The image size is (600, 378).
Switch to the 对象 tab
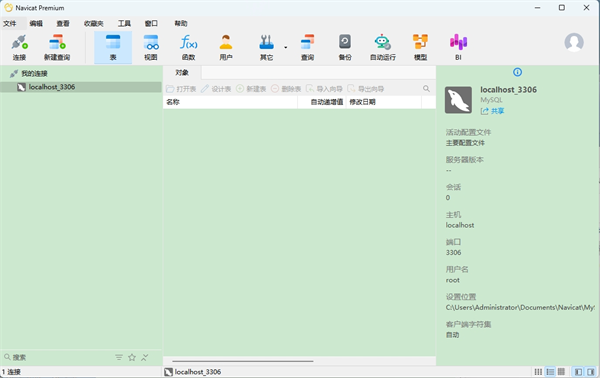pyautogui.click(x=182, y=73)
